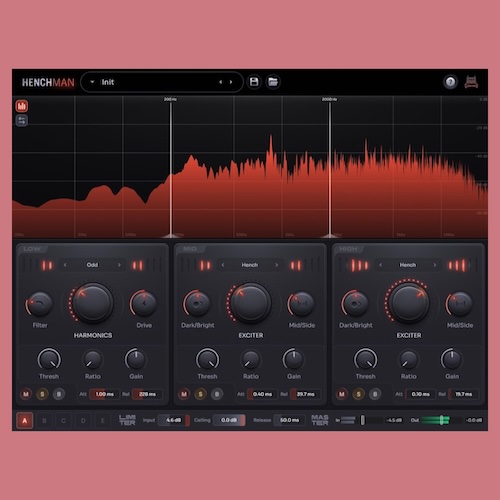Click the Master Out level slider
Screen dimensions: 500x500
pos(441,420)
